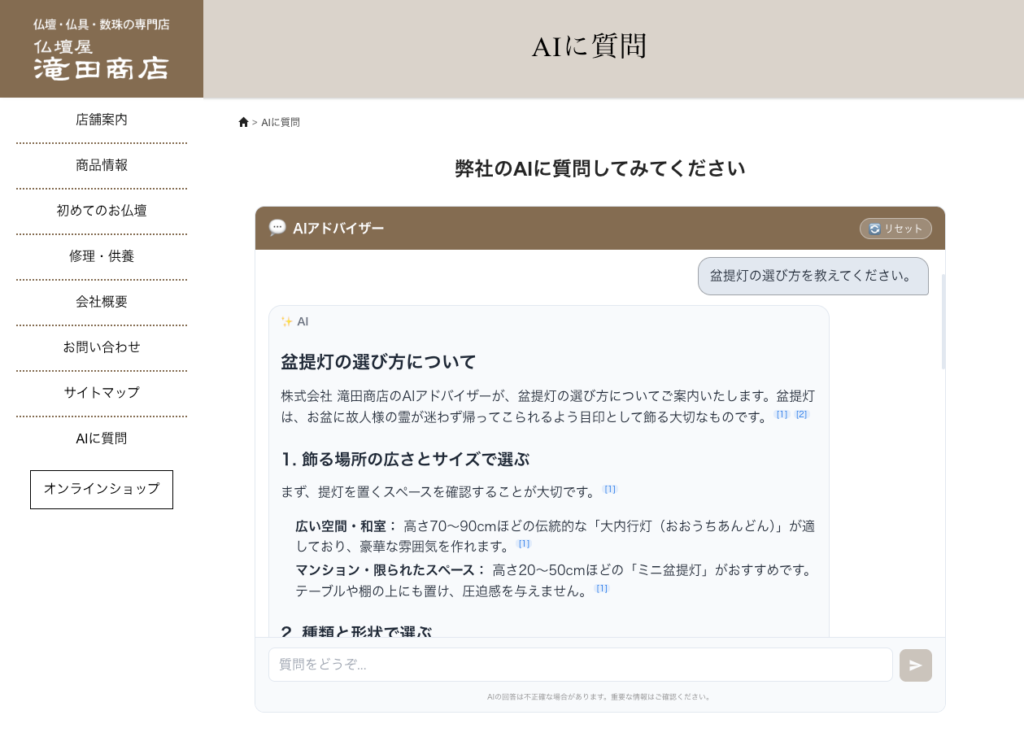This screenshot has height=737, width=1024.
Task: Open 店舗案内 in sidebar menu
Action: [x=101, y=119]
